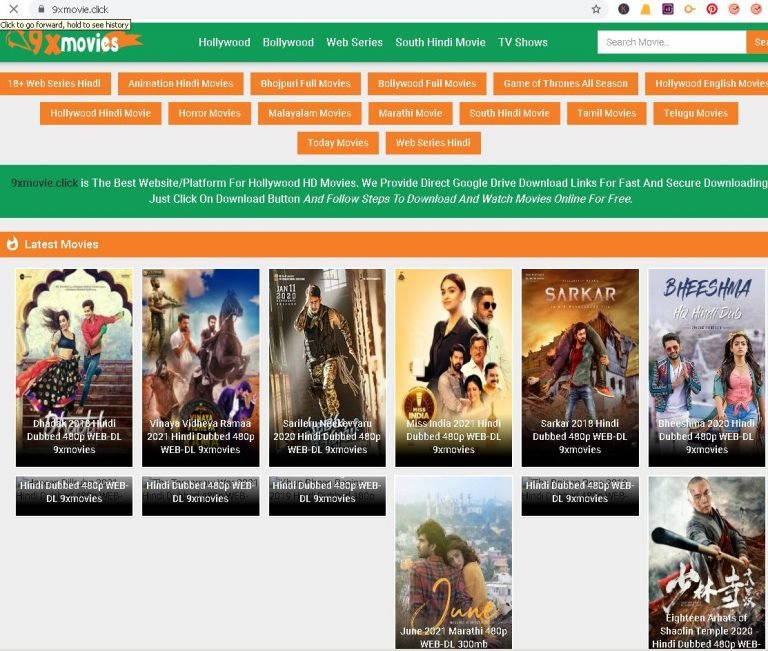The height and width of the screenshot is (651, 768).
Task: Select Hollywood English Movies category
Action: pos(707,83)
